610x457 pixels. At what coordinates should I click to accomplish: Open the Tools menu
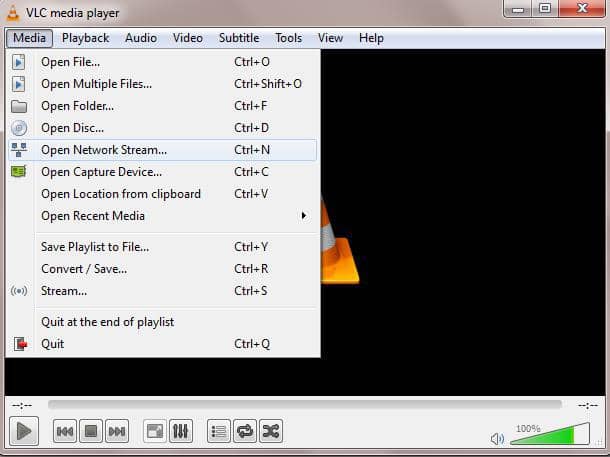click(288, 38)
